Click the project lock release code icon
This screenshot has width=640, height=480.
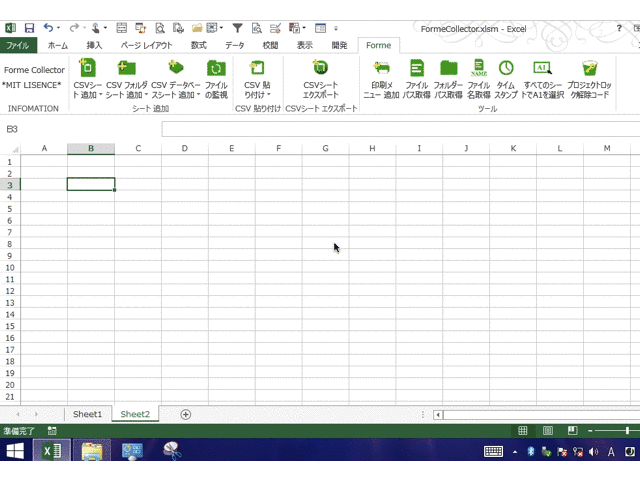(589, 69)
